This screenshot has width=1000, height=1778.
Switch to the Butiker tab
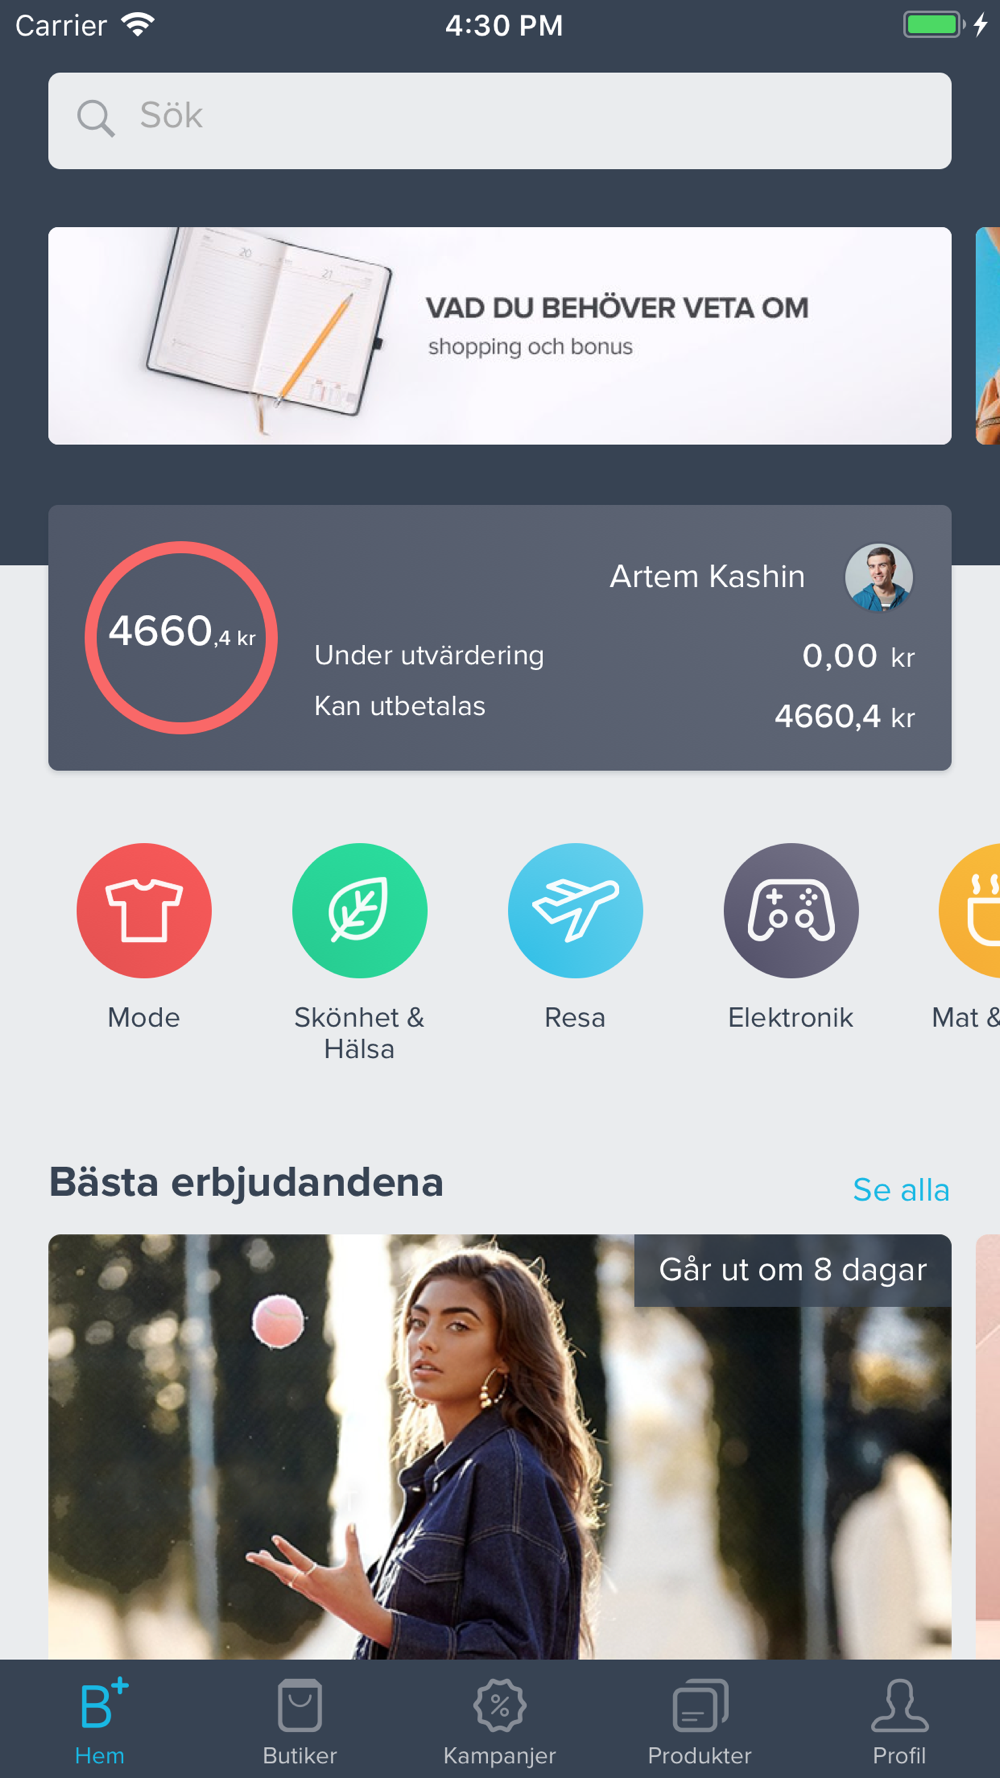[300, 1722]
